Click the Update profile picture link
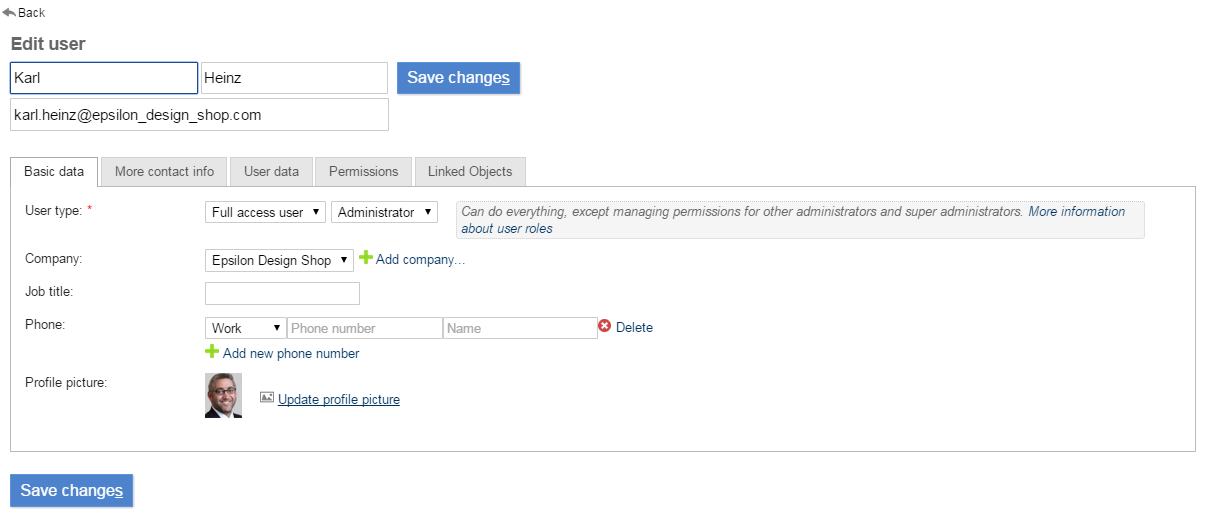 pyautogui.click(x=339, y=399)
